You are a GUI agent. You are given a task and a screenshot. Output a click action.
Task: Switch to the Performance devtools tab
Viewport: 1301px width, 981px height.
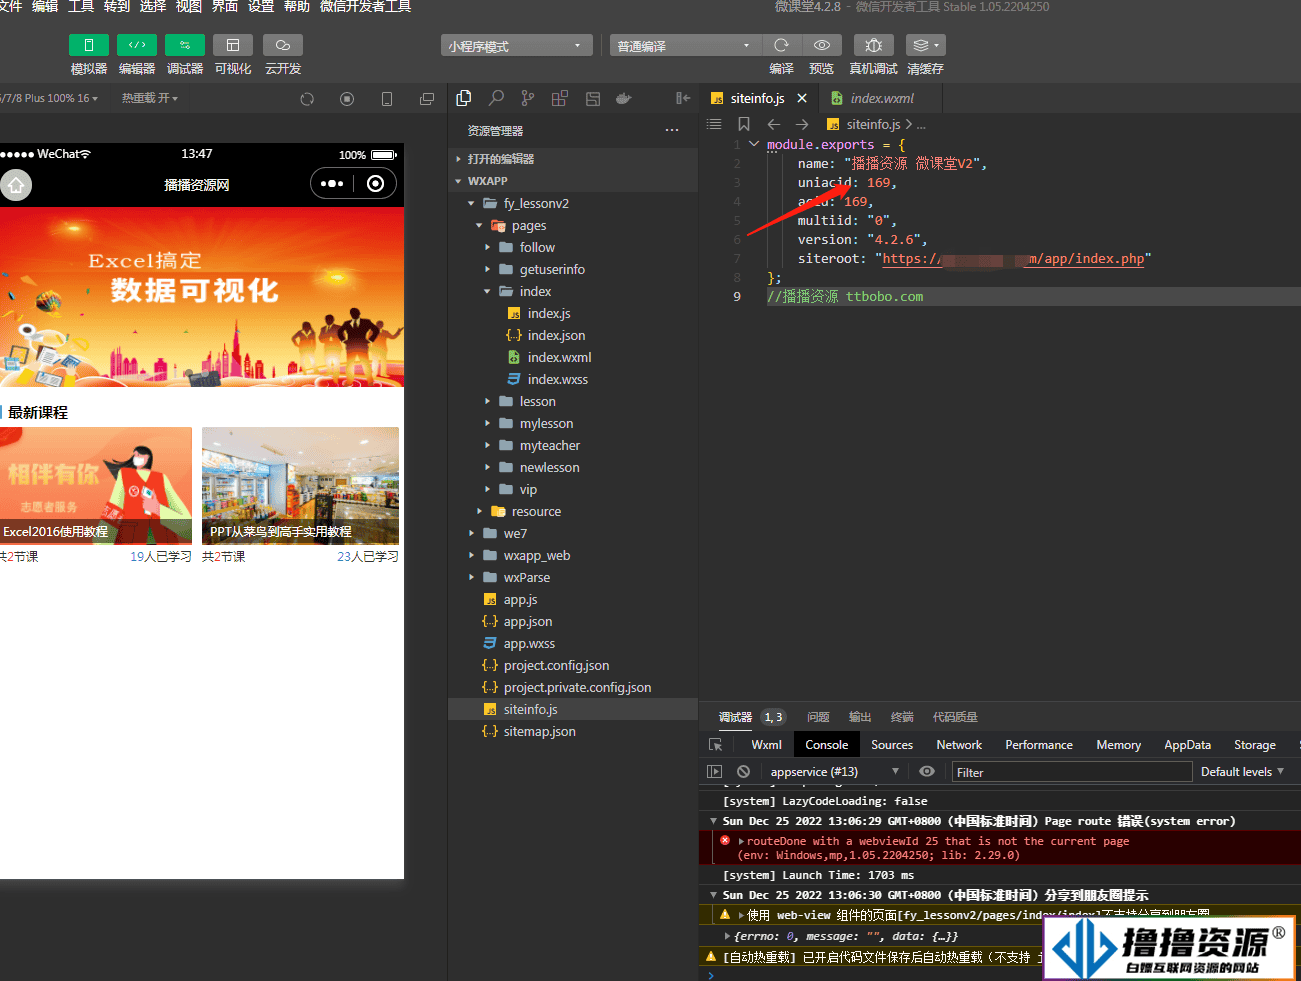pyautogui.click(x=1039, y=745)
